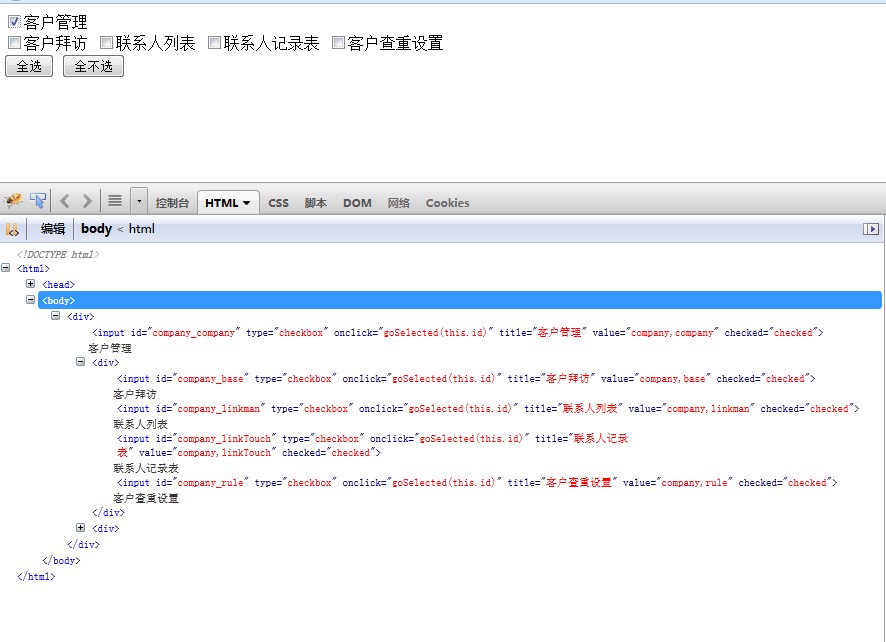Click the break-on-mutation icon beside 编辑
This screenshot has height=642, width=886.
pos(13,229)
